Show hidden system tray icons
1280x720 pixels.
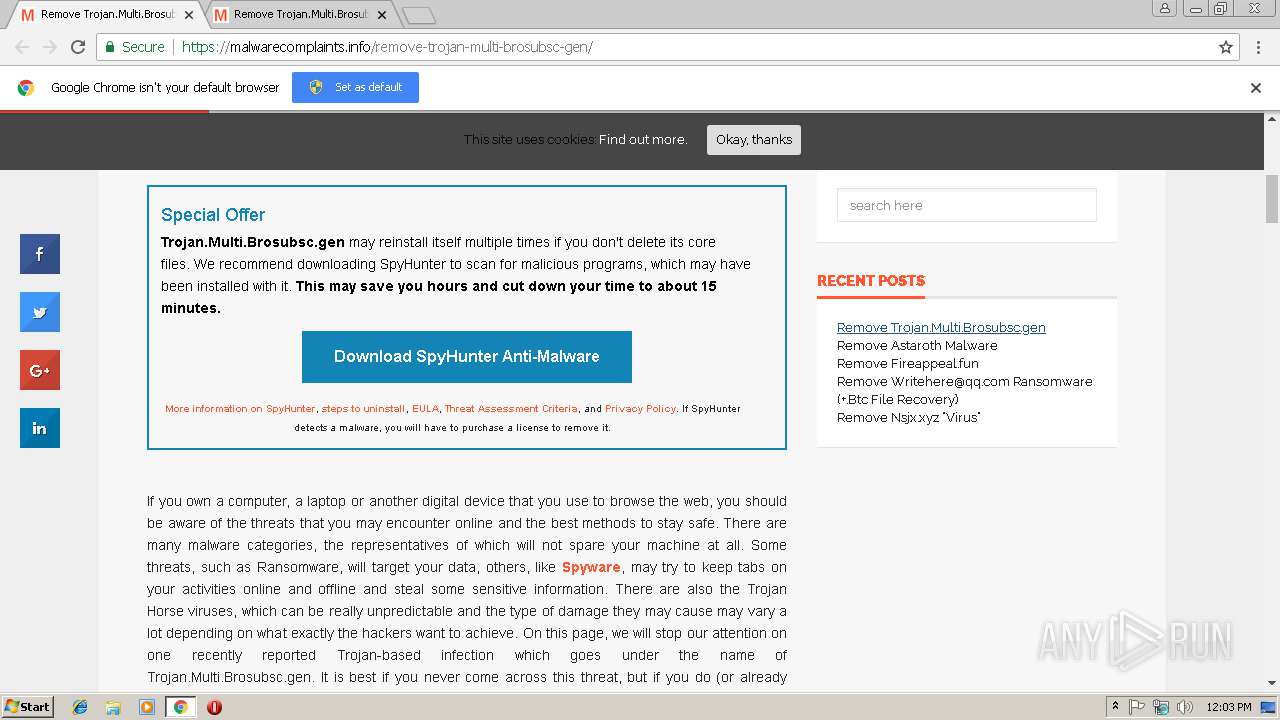tap(1115, 707)
